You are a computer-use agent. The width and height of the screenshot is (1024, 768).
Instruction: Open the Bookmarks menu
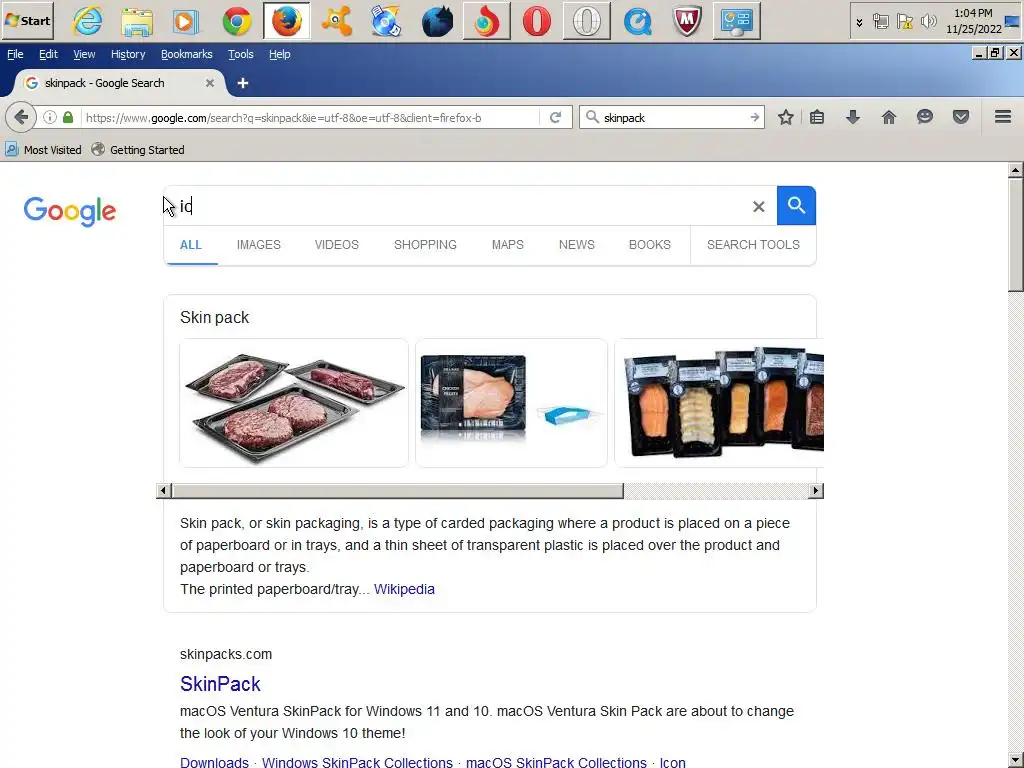click(x=187, y=54)
